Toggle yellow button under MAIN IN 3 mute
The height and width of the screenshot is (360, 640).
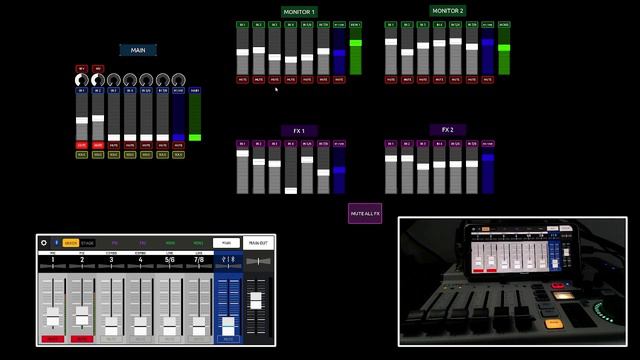114,155
